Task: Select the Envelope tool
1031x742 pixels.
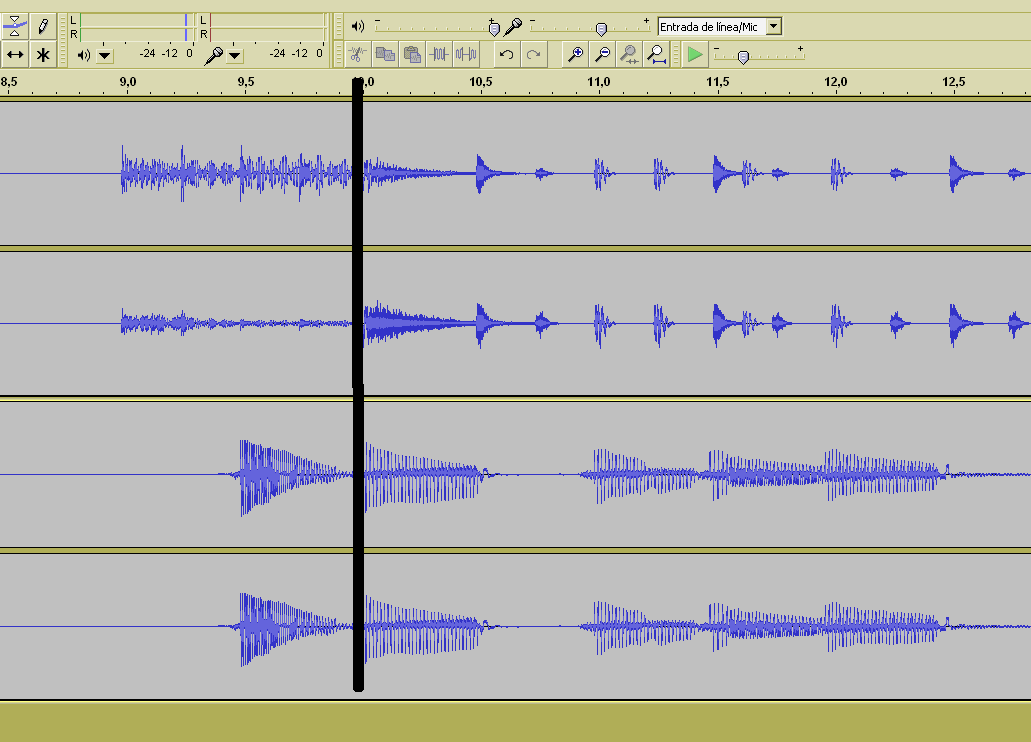Action: [x=14, y=26]
